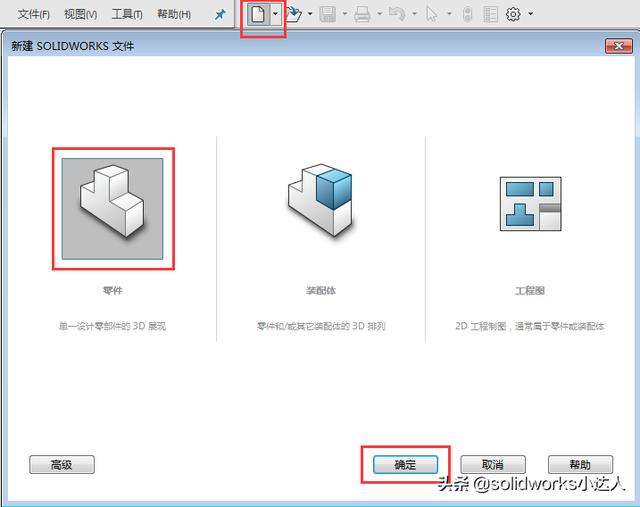Expand the Options gear dropdown arrow

pyautogui.click(x=531, y=14)
